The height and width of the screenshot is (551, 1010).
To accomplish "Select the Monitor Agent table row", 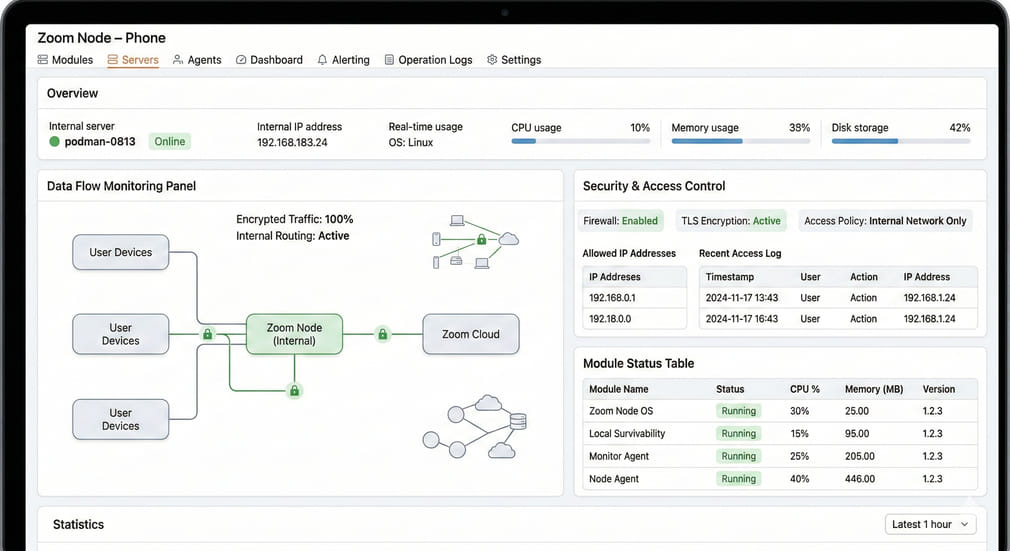I will coord(780,456).
